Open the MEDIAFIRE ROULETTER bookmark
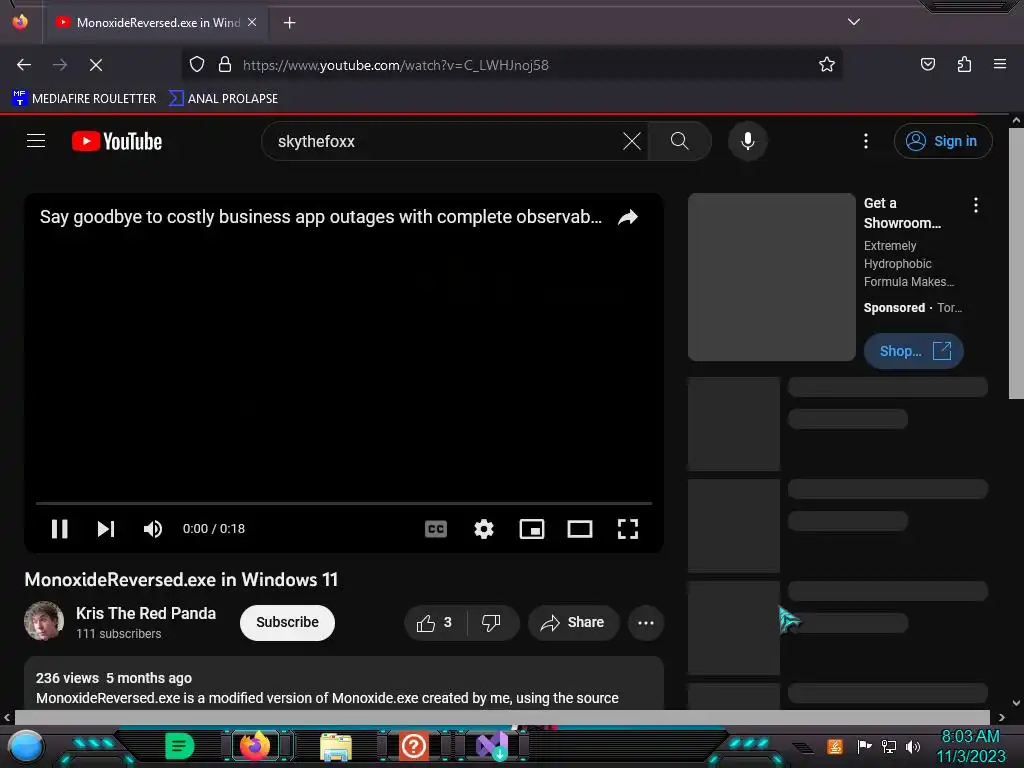Screen dimensions: 1024x768 84,99
